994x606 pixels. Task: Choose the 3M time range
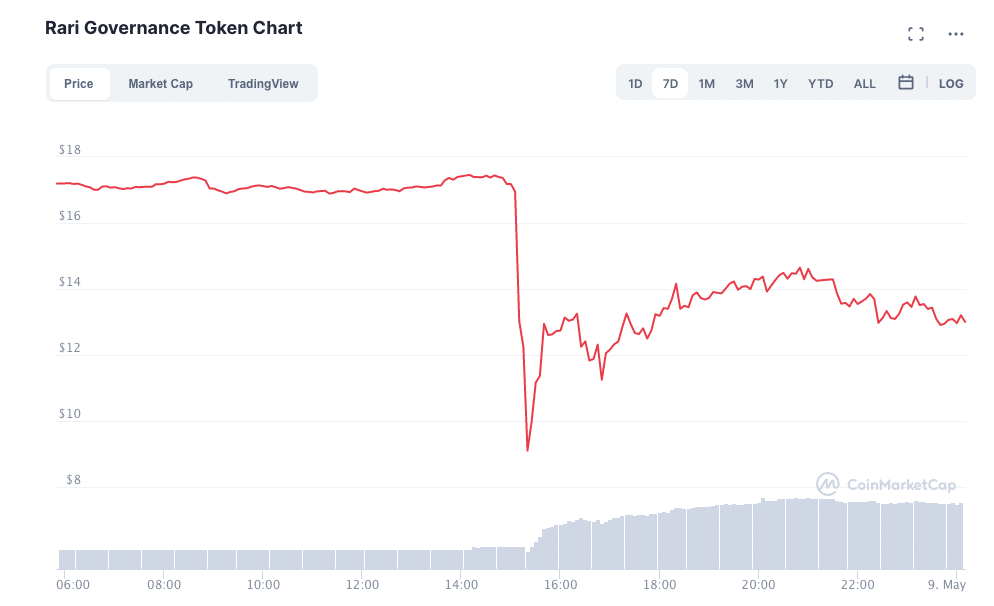point(744,84)
